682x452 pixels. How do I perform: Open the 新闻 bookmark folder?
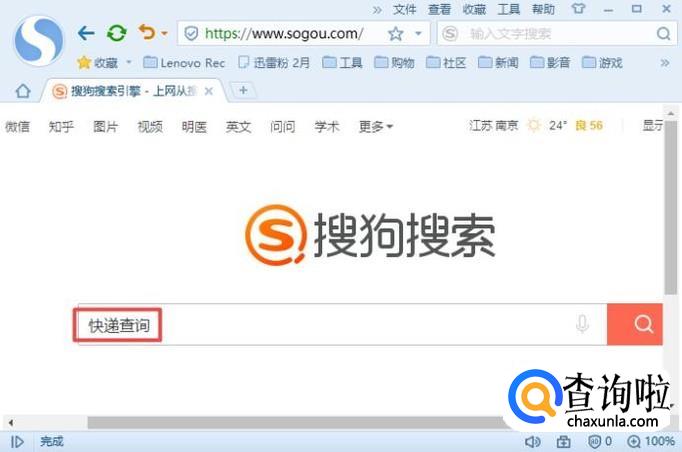pyautogui.click(x=498, y=63)
